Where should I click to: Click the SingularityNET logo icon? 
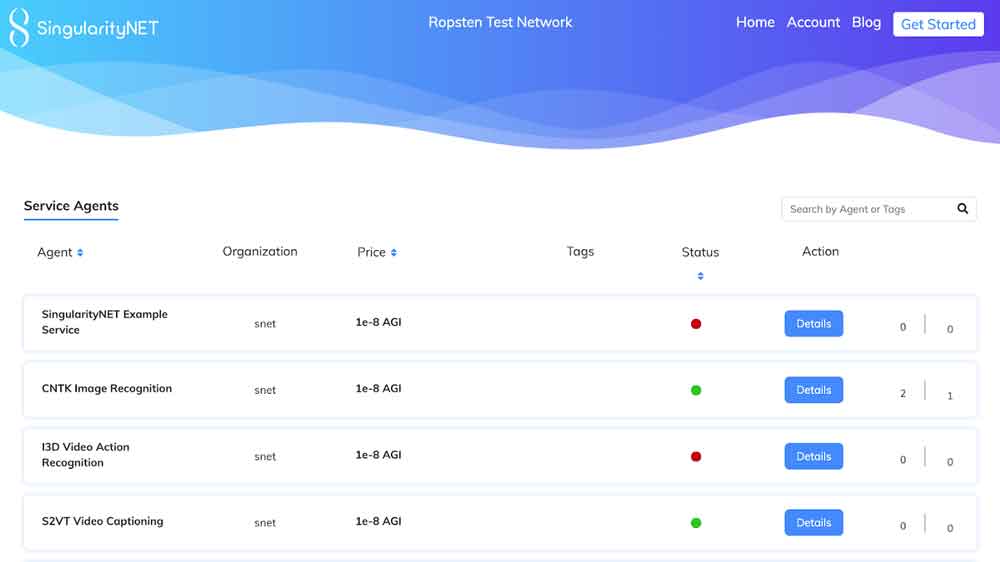[19, 28]
